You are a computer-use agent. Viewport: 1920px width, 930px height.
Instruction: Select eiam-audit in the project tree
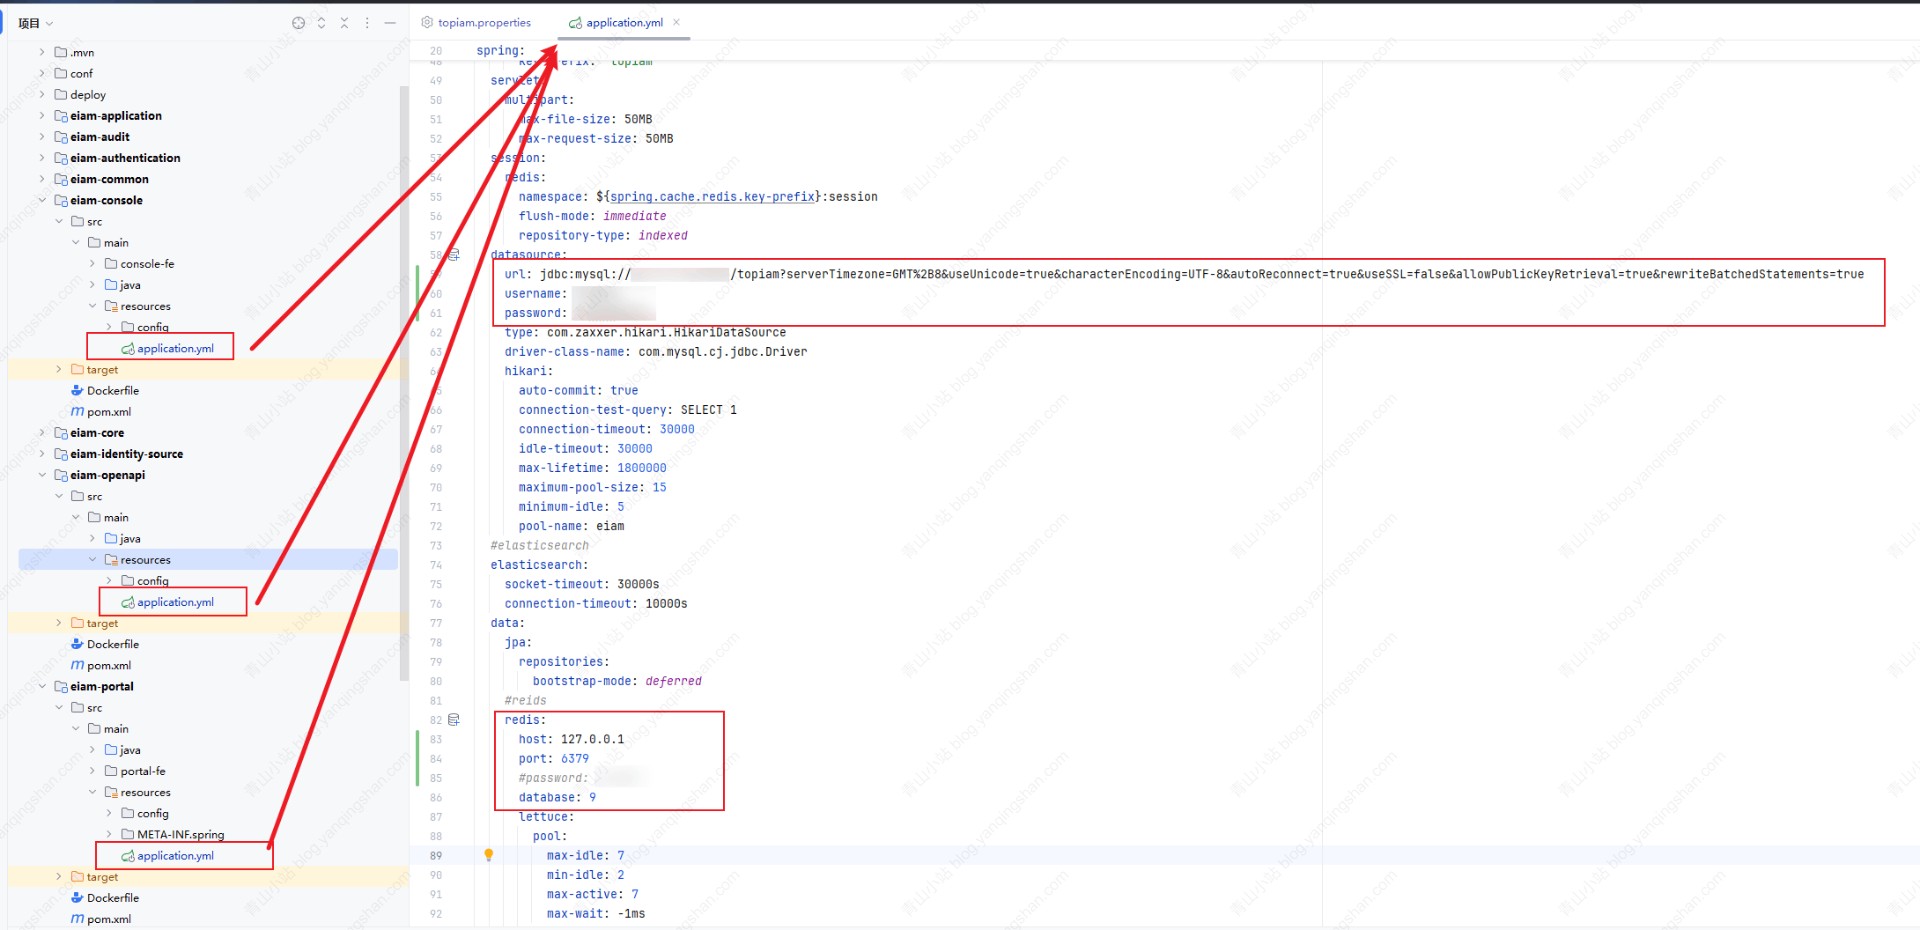click(100, 137)
